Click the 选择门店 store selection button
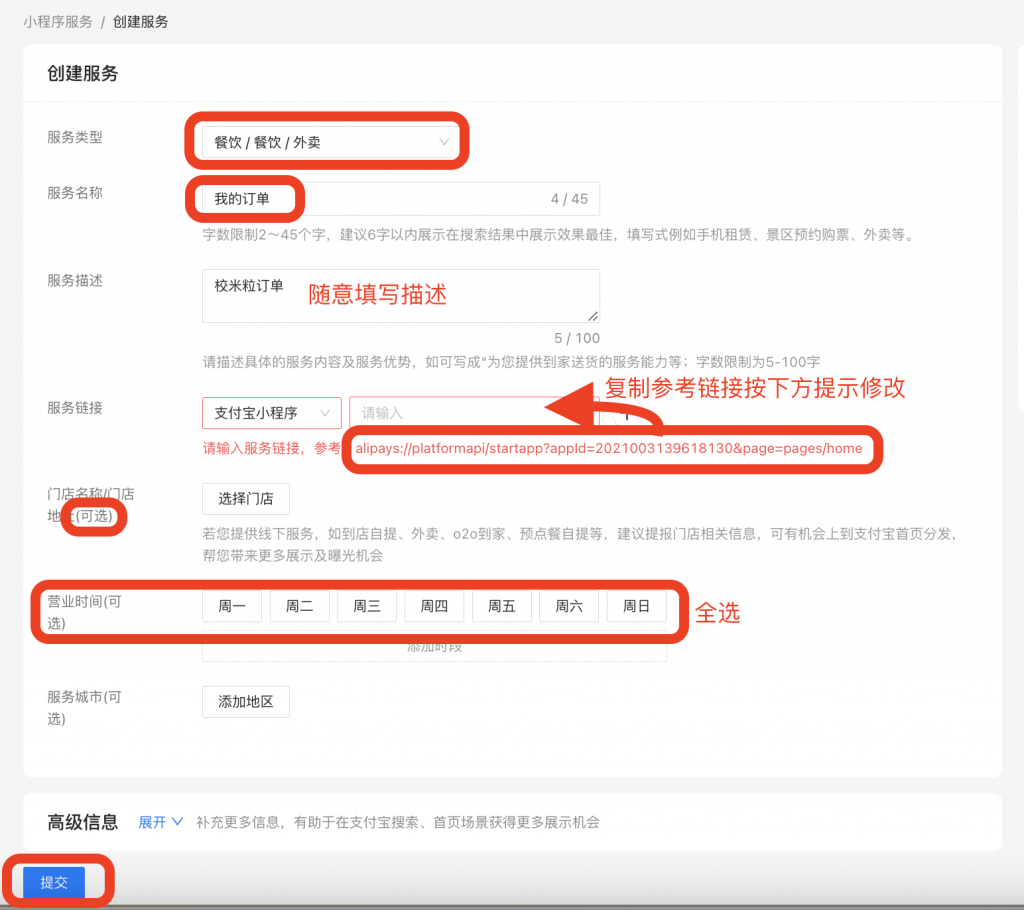This screenshot has width=1024, height=910. (245, 498)
